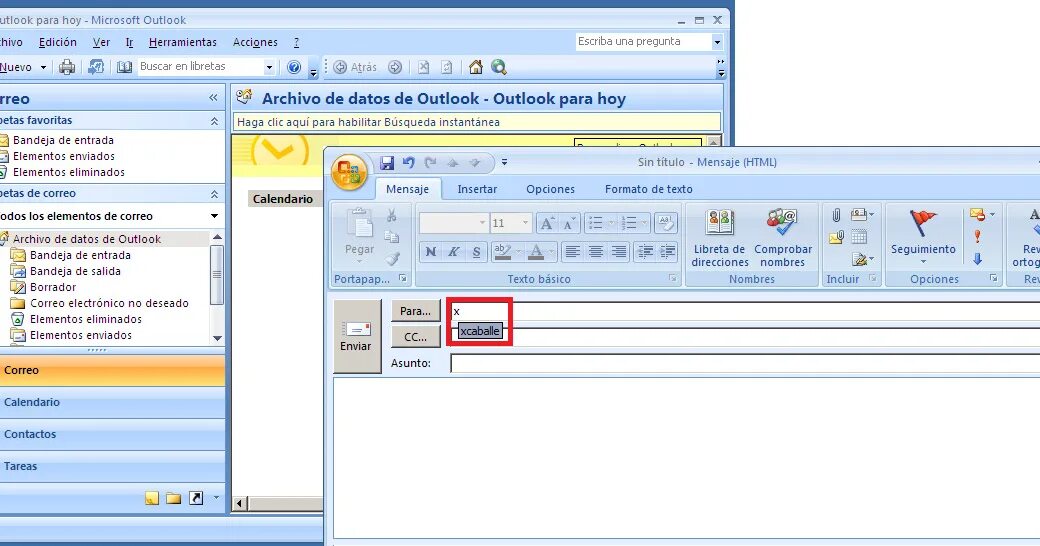
Task: Toggle bold (N) formatting
Action: pos(430,251)
